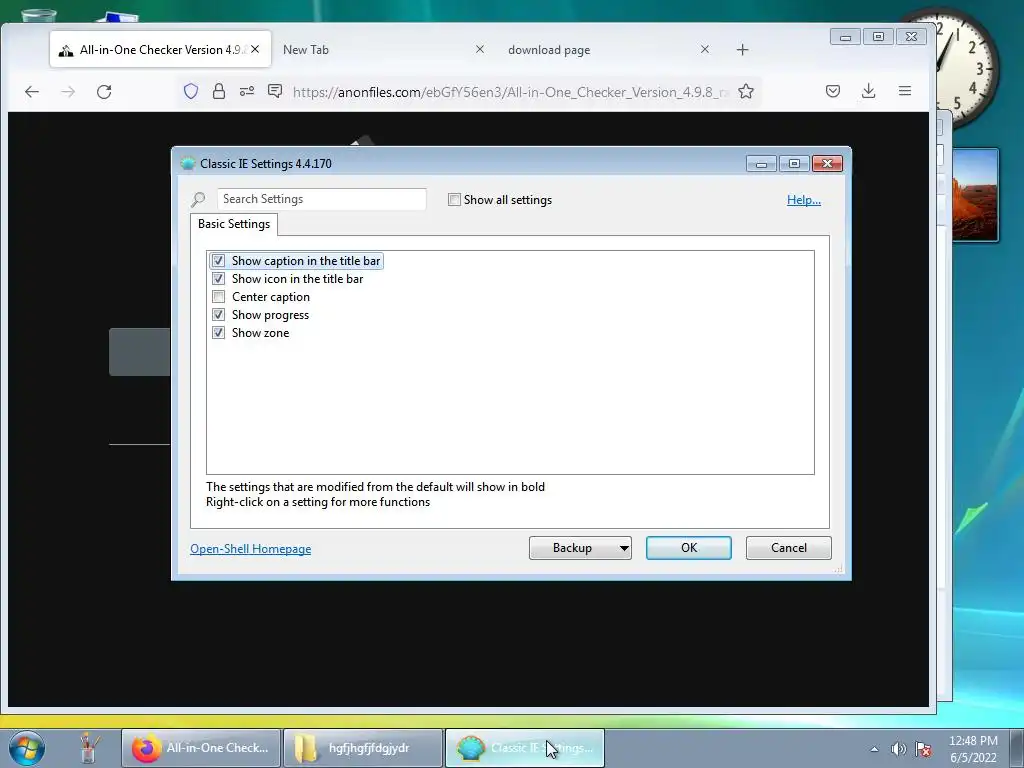Open Firefox downloads panel
This screenshot has height=768, width=1024.
coord(869,91)
